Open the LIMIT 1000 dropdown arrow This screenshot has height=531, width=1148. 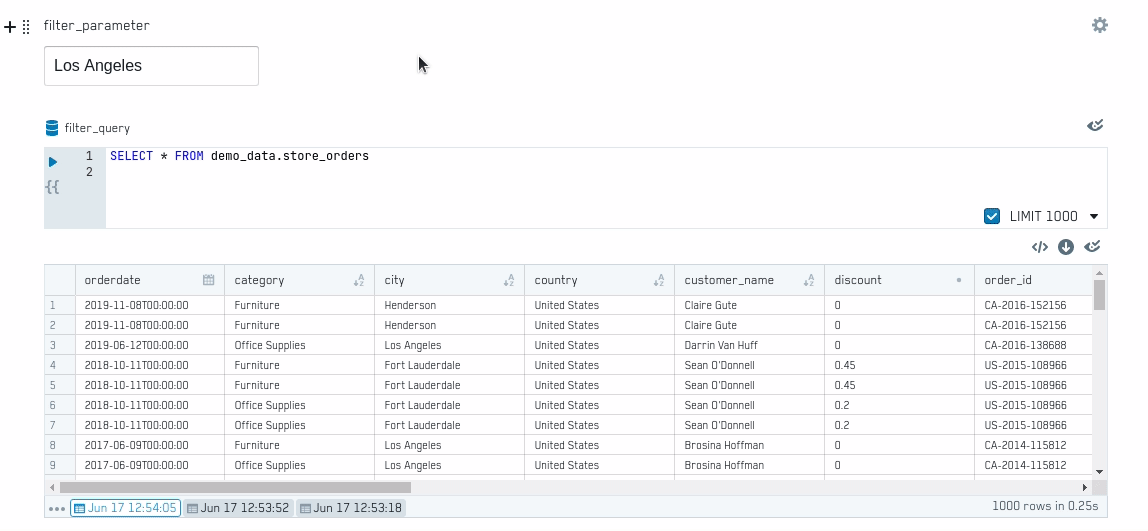[1094, 217]
